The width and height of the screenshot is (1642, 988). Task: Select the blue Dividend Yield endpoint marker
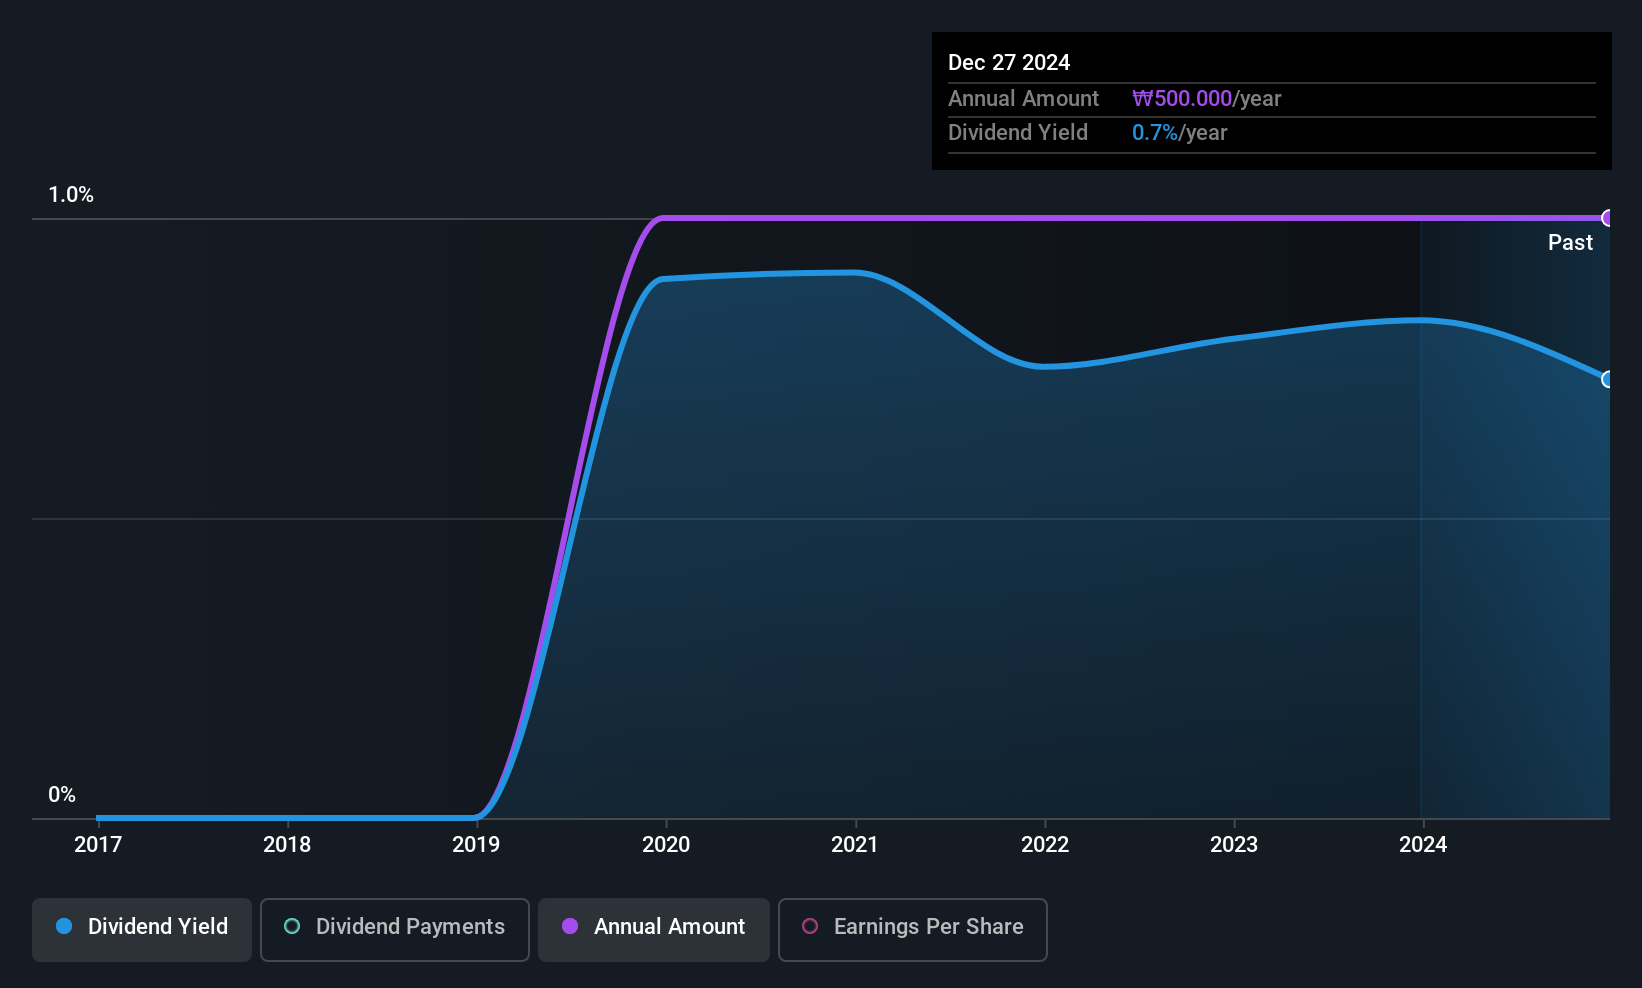pyautogui.click(x=1608, y=379)
